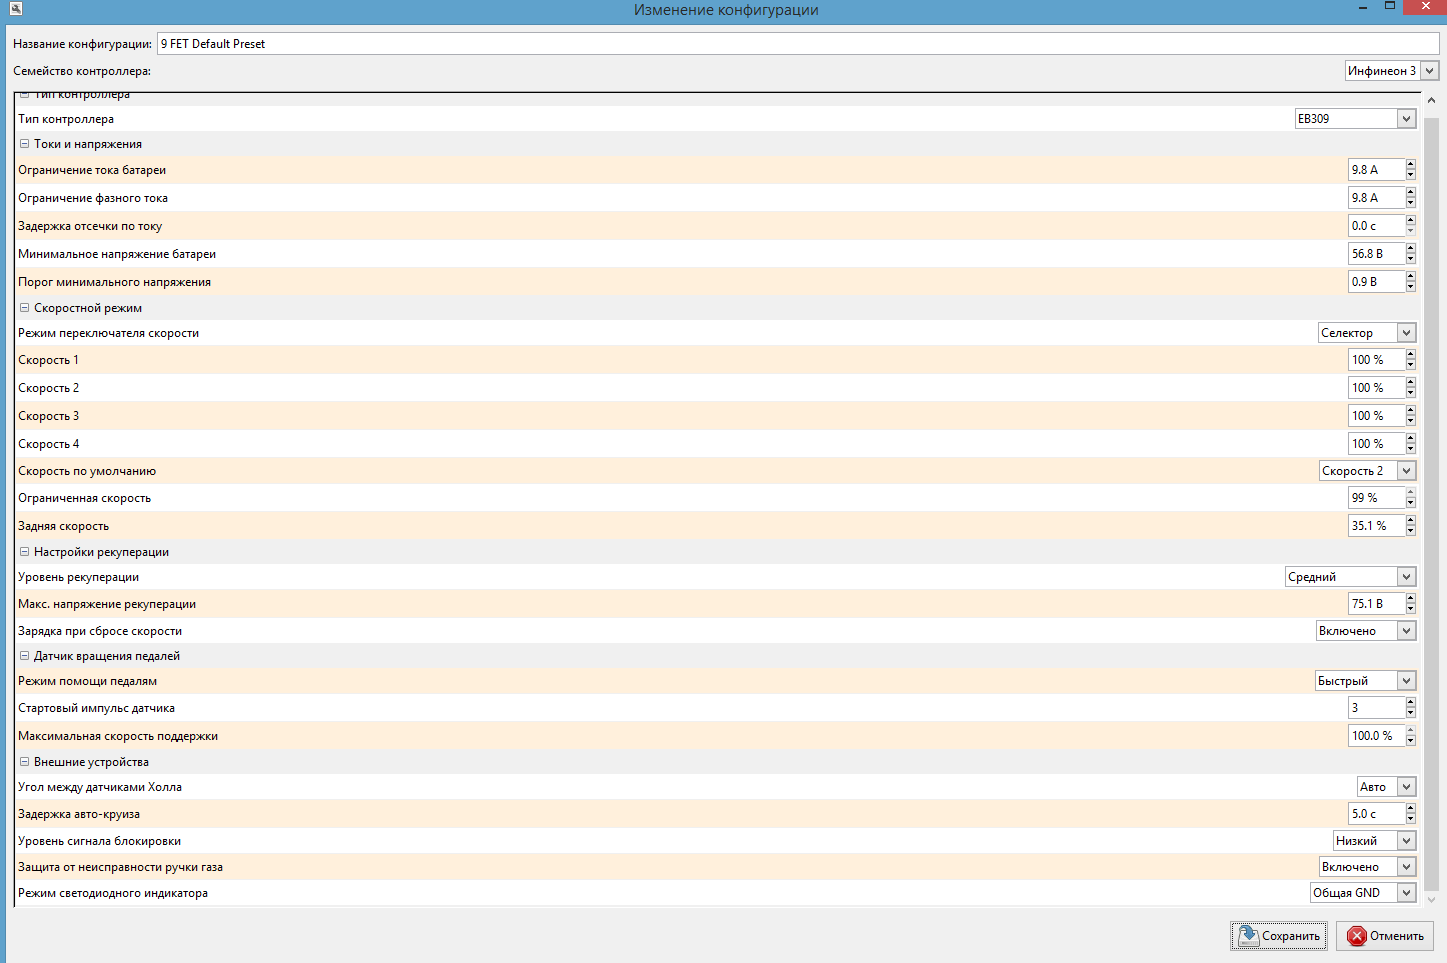Open the Семейство контроллера dropdown
1447x963 pixels.
pos(1429,71)
